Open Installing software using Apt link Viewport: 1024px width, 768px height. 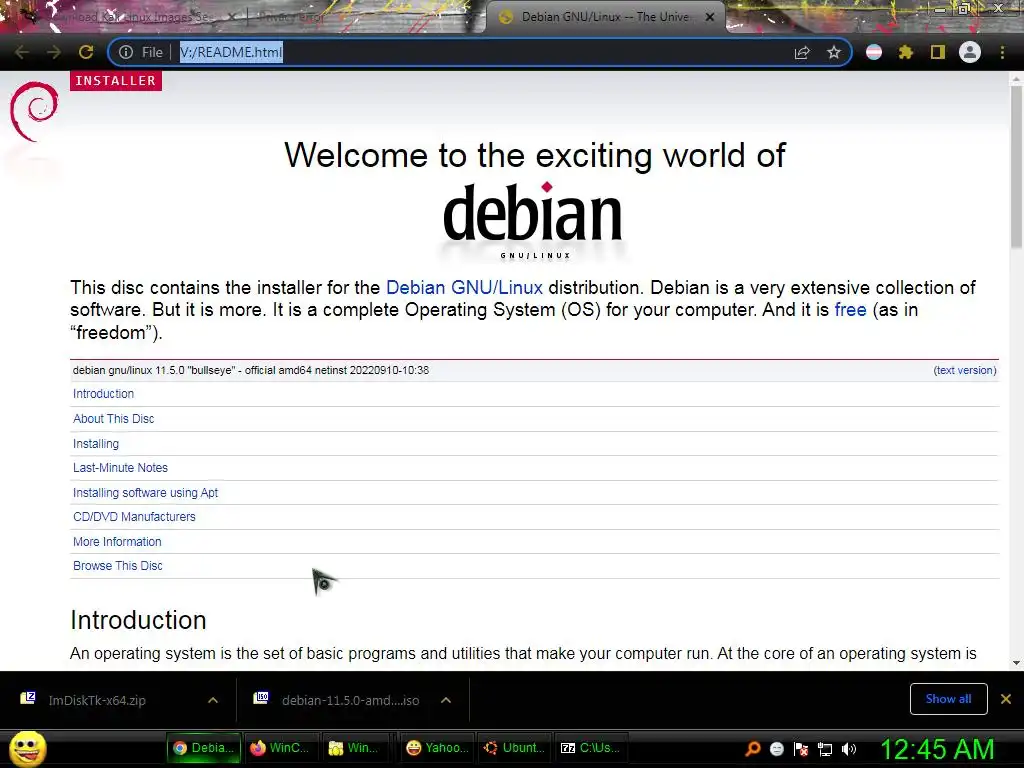(x=146, y=492)
